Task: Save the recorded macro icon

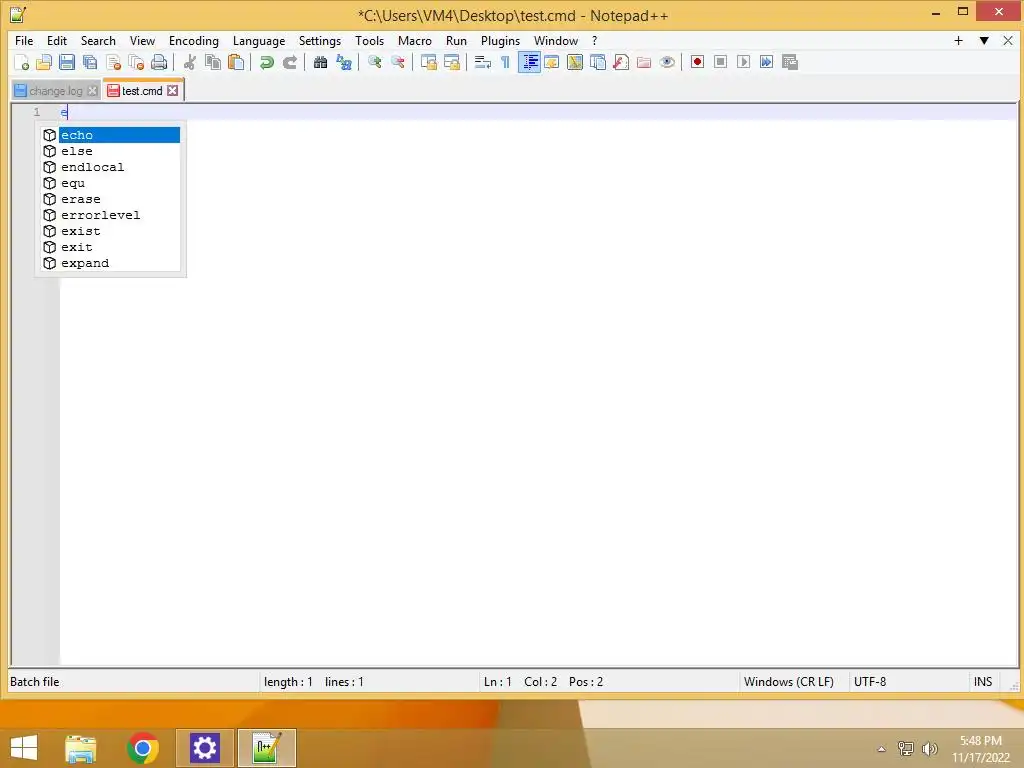Action: click(790, 62)
